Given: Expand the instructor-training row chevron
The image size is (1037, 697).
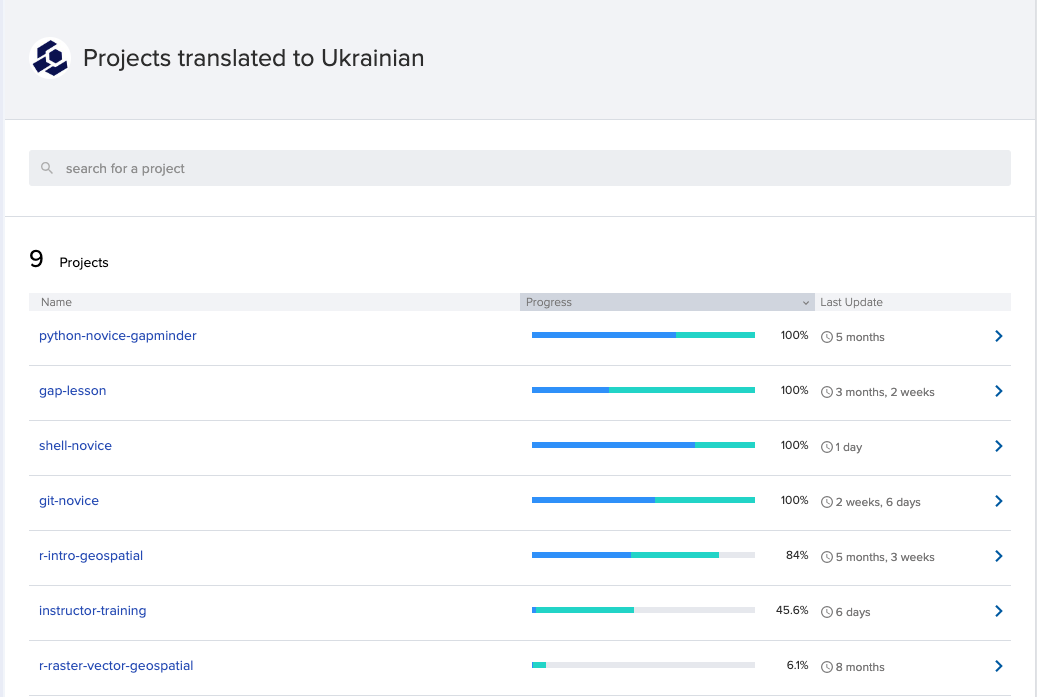Looking at the screenshot, I should point(998,611).
